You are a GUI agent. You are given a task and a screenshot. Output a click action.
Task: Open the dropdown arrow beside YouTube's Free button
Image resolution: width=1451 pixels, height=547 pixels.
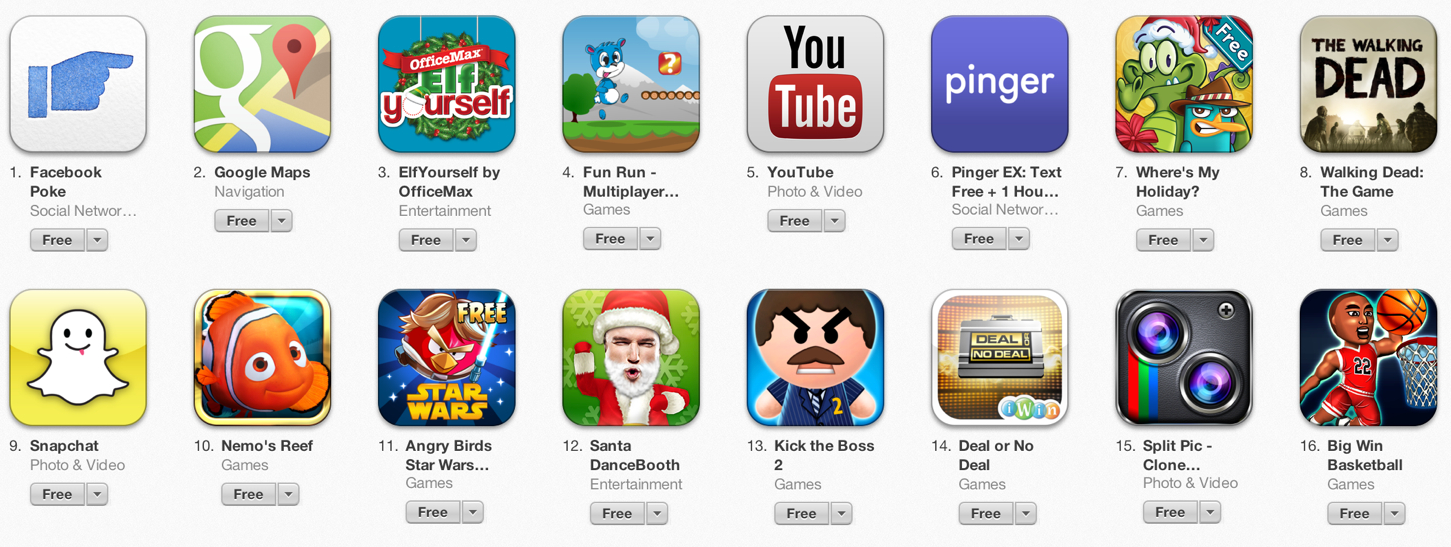pos(834,221)
